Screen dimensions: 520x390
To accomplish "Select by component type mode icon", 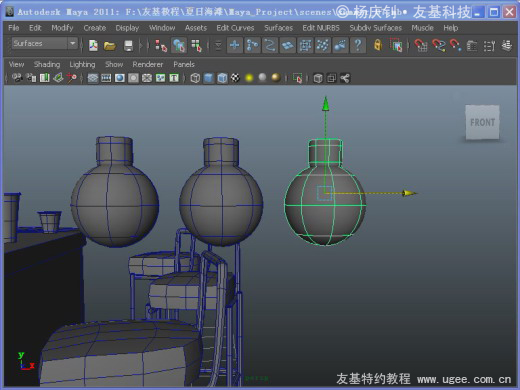I will pyautogui.click(x=197, y=46).
